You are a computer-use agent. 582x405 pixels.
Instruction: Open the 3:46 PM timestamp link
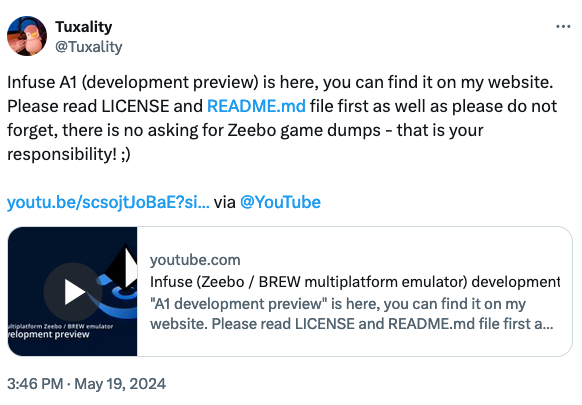35,384
